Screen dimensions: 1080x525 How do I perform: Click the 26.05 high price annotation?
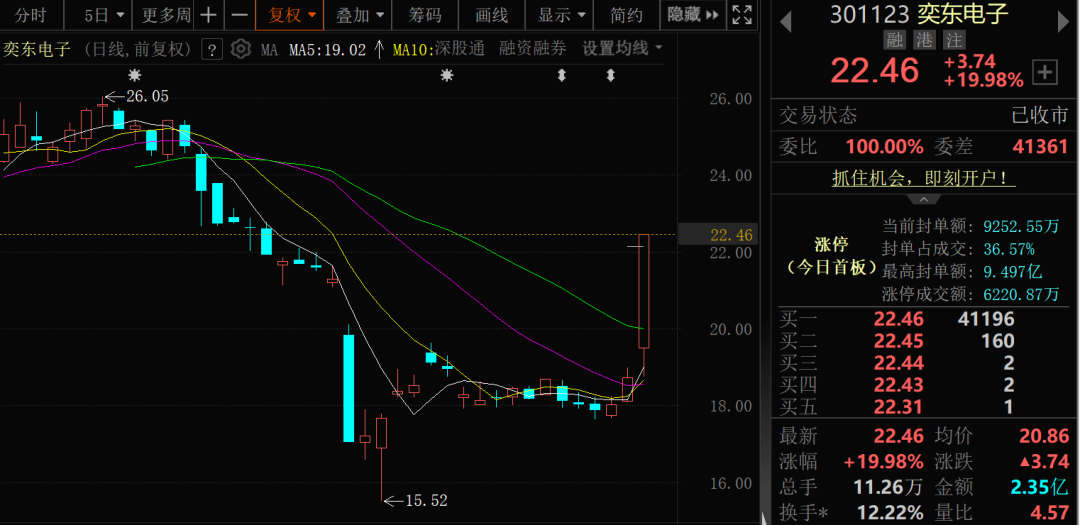click(147, 96)
